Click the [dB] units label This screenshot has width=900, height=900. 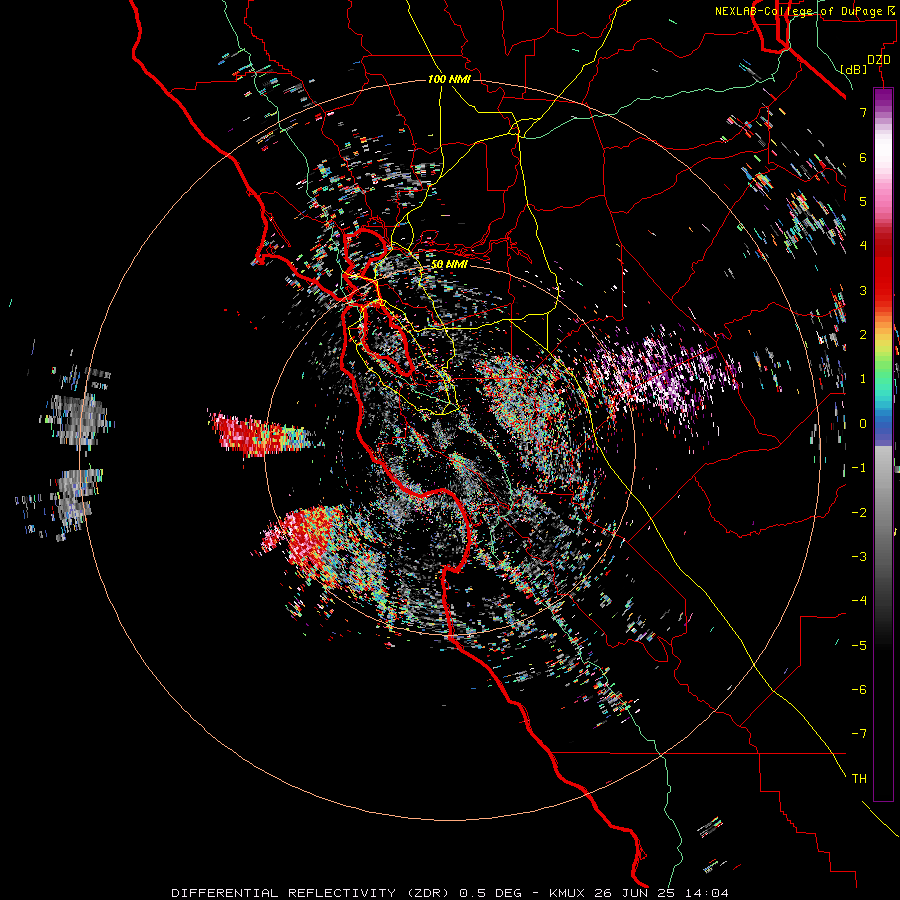pyautogui.click(x=854, y=69)
